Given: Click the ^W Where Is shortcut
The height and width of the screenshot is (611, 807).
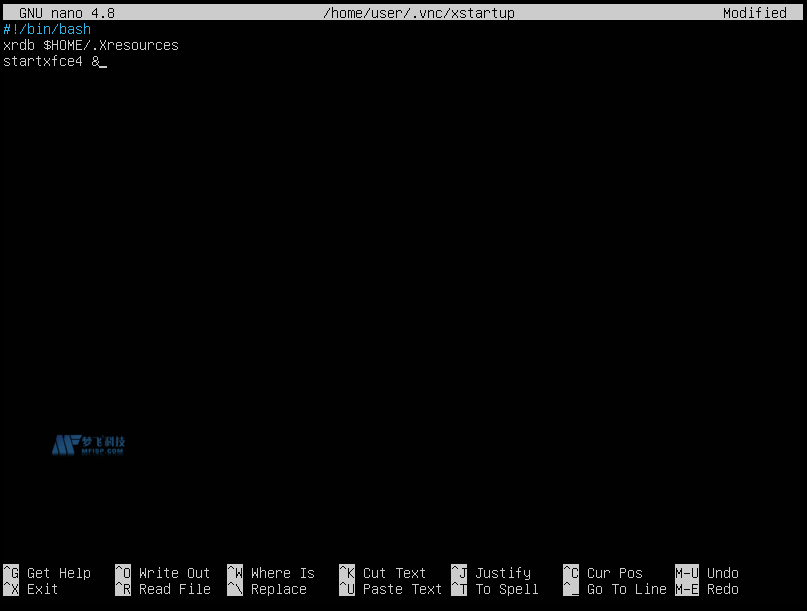Looking at the screenshot, I should coord(271,573).
